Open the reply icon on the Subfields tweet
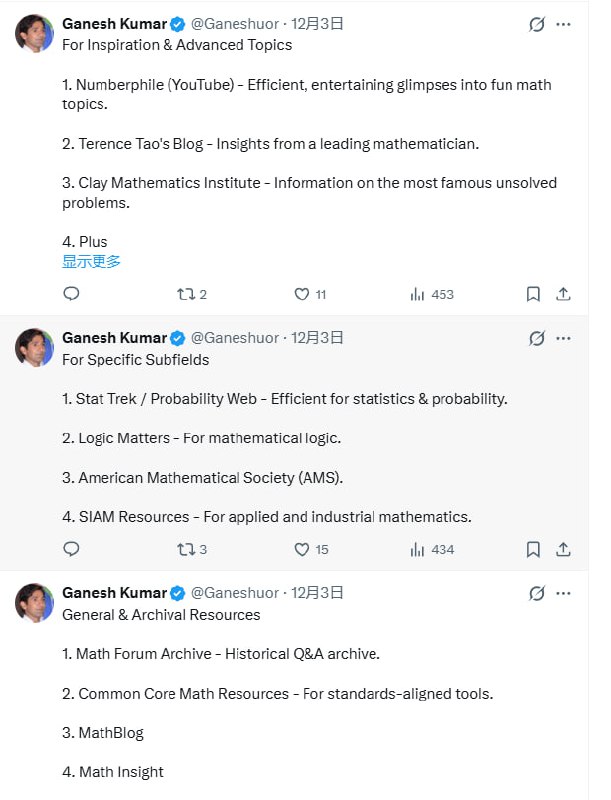Image resolution: width=611 pixels, height=800 pixels. coord(71,549)
